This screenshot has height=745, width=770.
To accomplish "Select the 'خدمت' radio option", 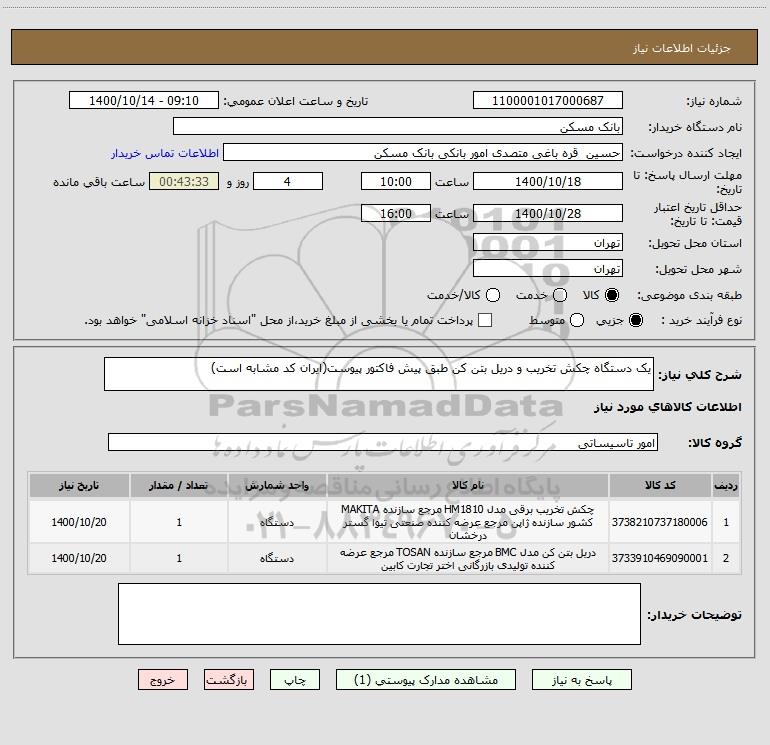I will pyautogui.click(x=559, y=295).
